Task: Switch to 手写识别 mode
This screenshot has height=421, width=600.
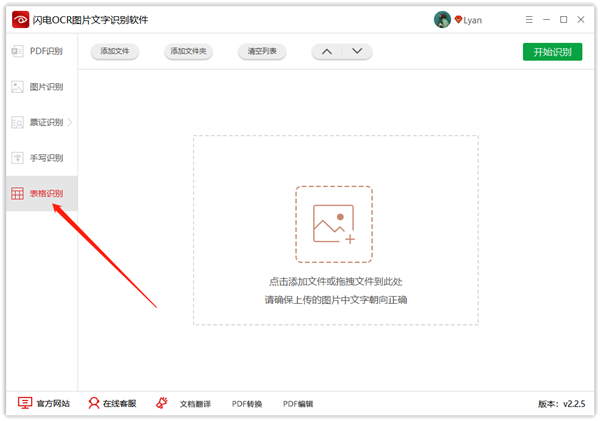Action: (42, 158)
